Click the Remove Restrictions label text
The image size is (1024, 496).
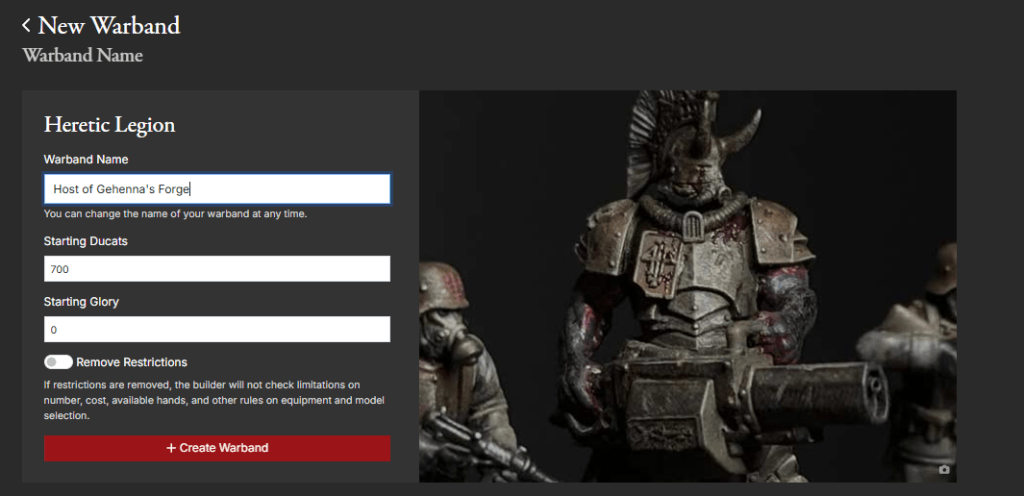click(131, 362)
